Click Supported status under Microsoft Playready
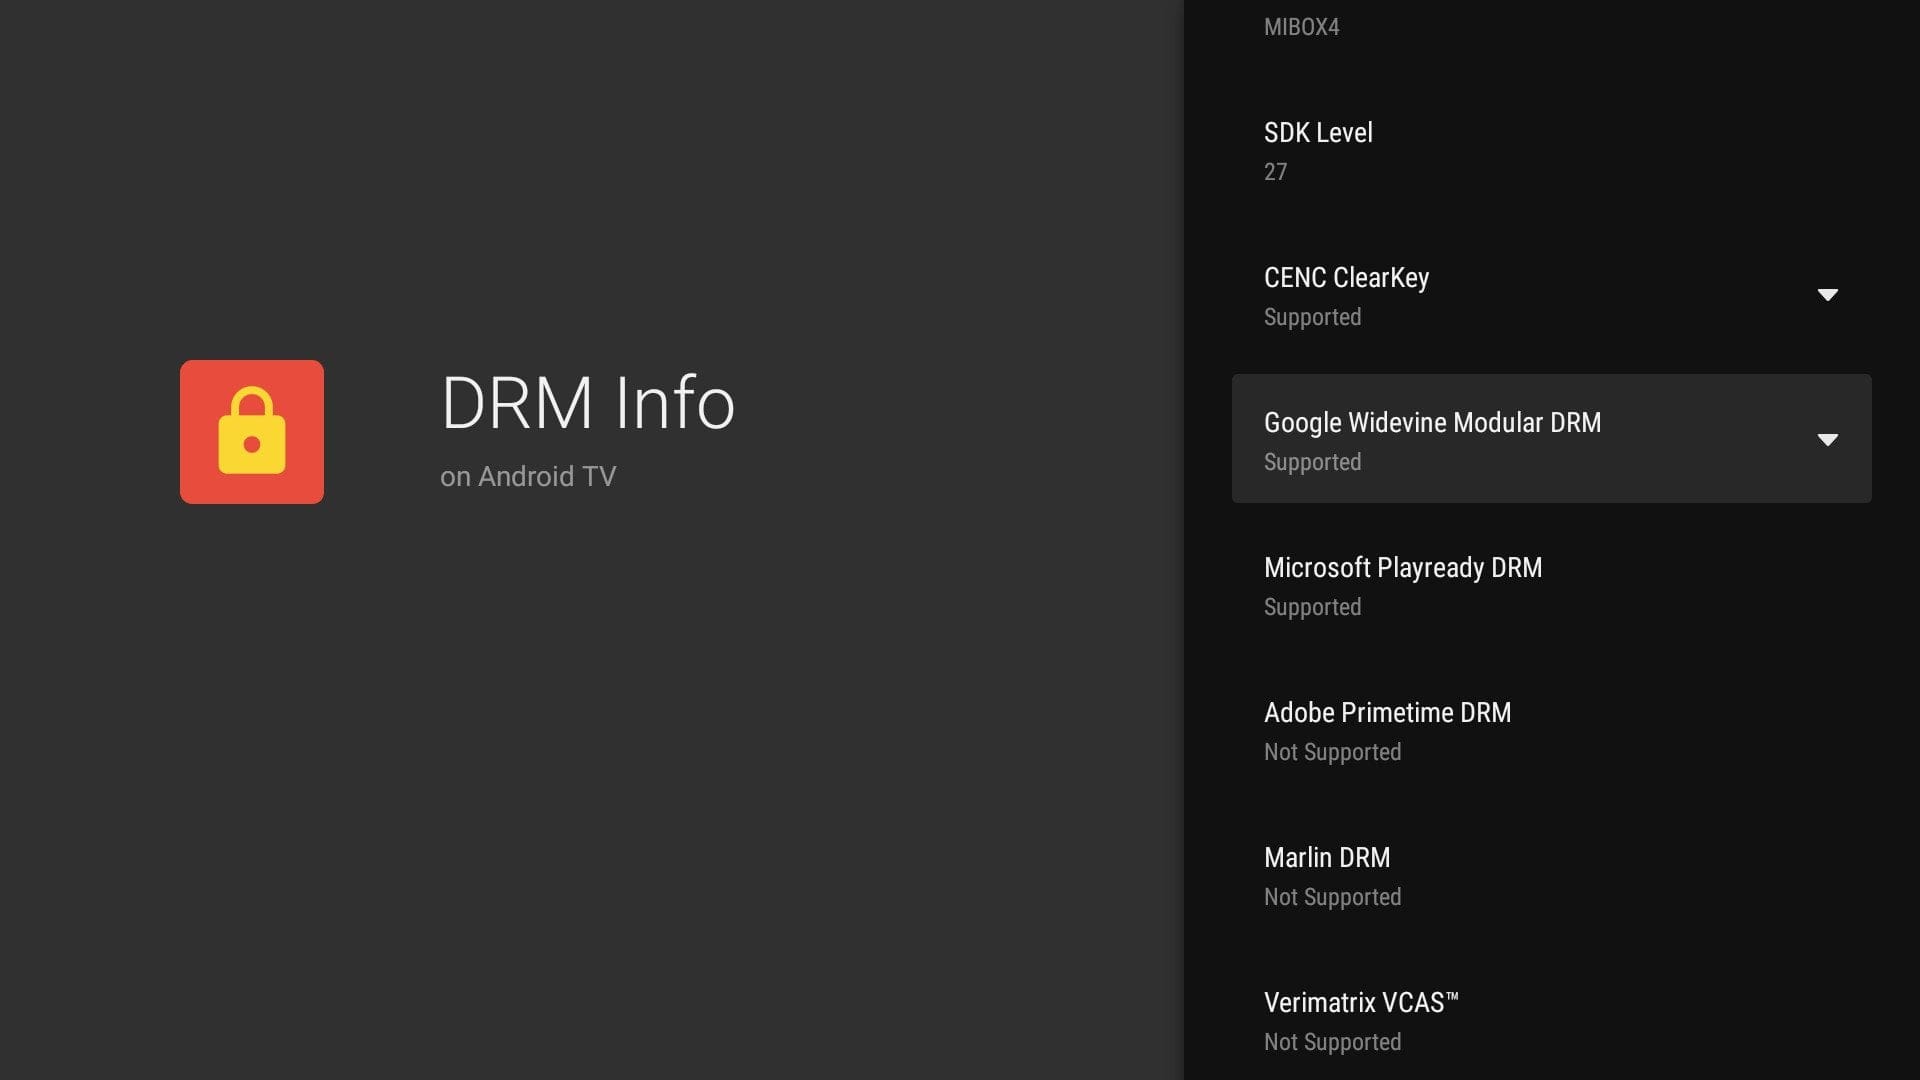 pos(1312,608)
